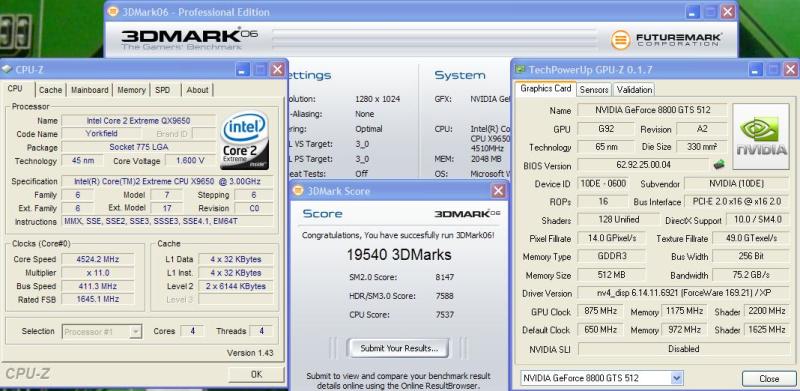Image resolution: width=800 pixels, height=391 pixels.
Task: Click the Core Speed value 4524.2 MHz
Action: [98, 259]
